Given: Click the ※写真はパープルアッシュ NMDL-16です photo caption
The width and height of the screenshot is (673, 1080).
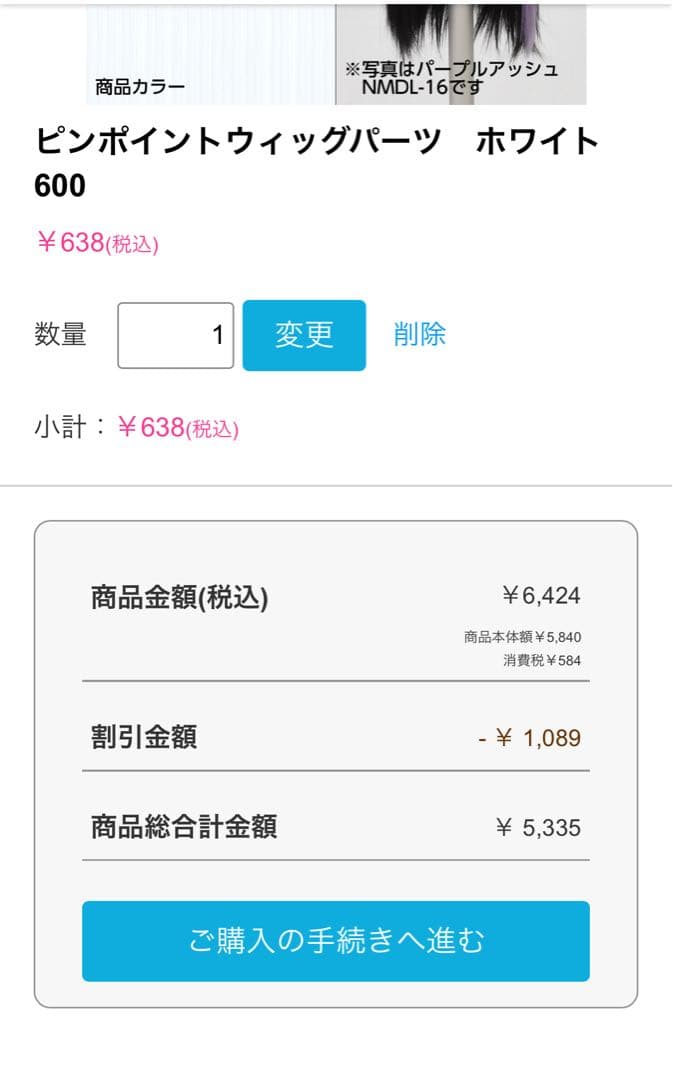Looking at the screenshot, I should [x=451, y=79].
